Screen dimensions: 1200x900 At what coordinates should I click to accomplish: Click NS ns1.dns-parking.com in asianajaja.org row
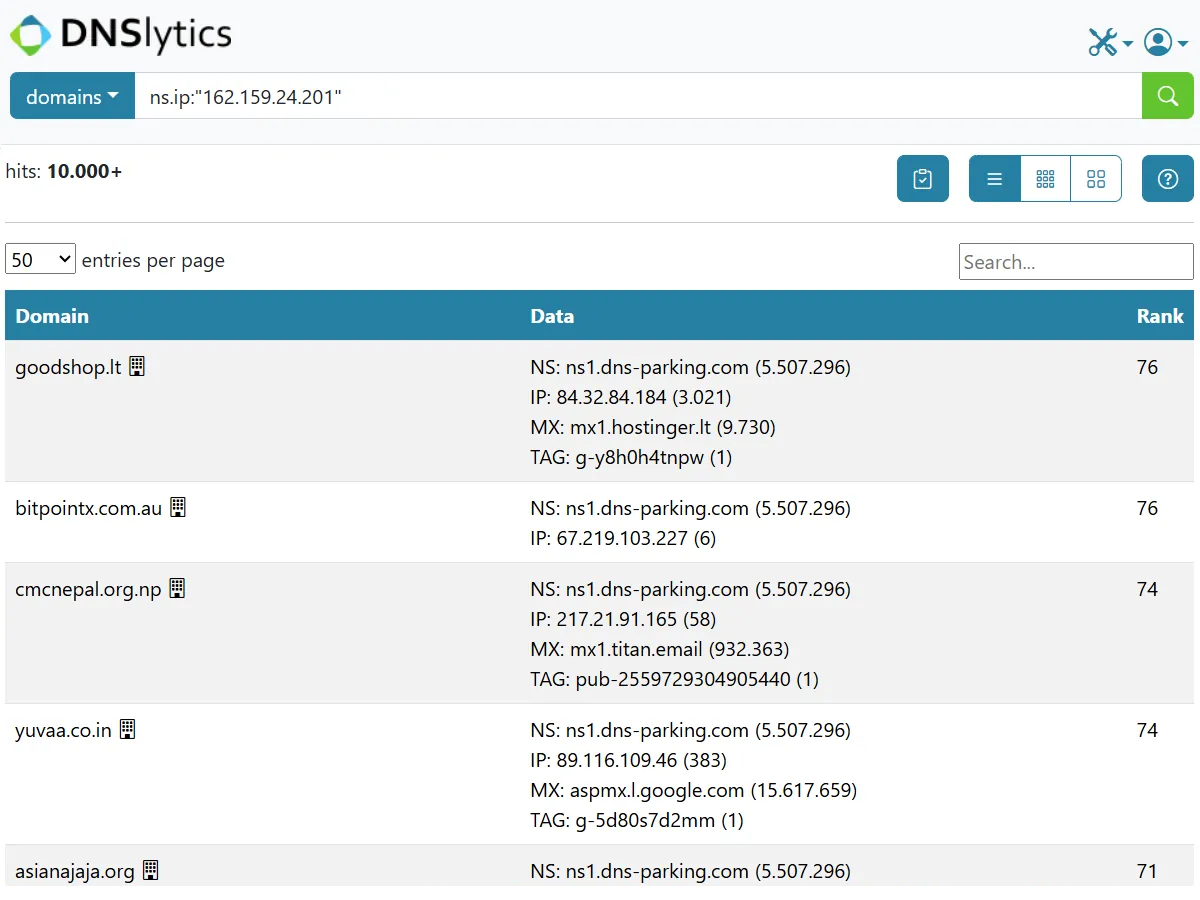pyautogui.click(x=690, y=871)
